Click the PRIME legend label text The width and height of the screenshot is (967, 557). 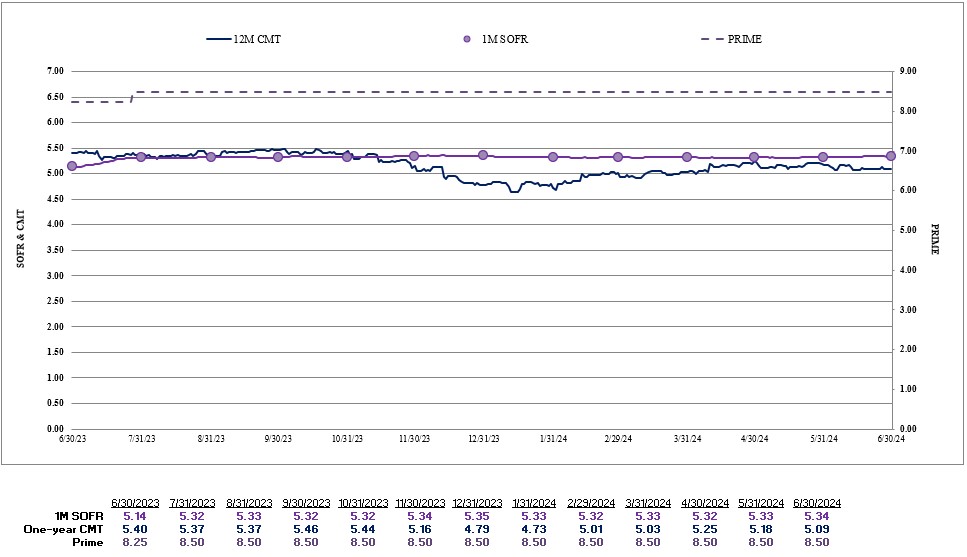coord(747,39)
